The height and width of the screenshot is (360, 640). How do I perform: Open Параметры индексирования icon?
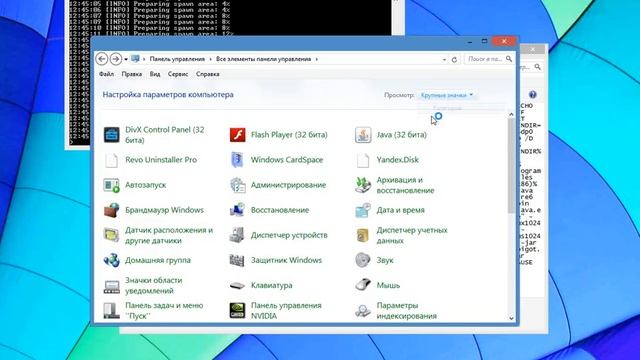363,311
